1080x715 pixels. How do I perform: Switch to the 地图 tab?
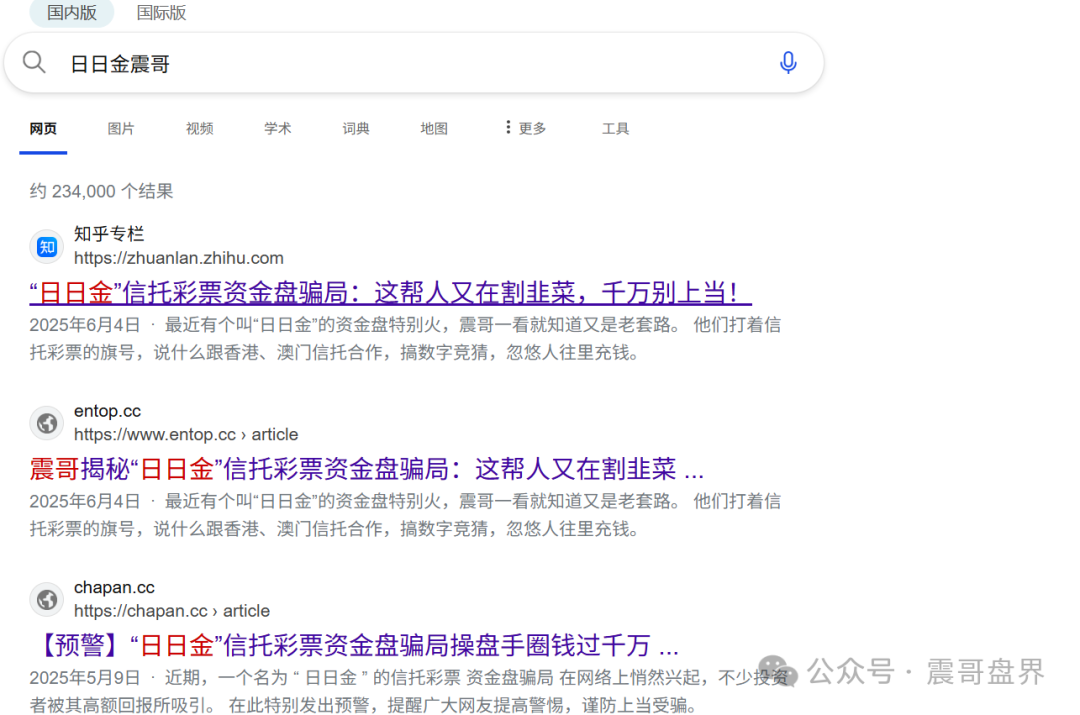point(434,129)
